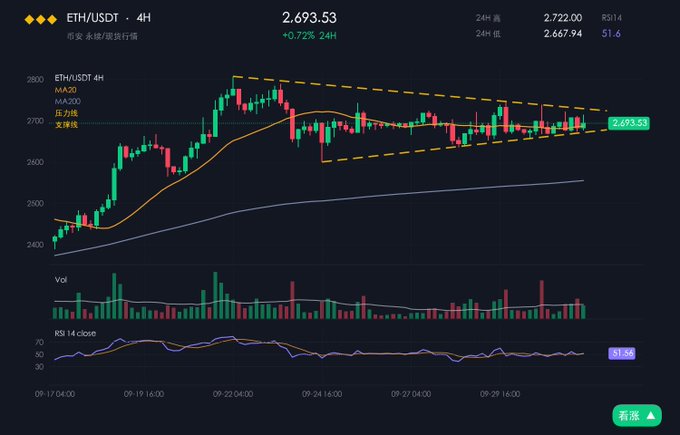The height and width of the screenshot is (435, 680).
Task: Click the current price 2,693.53 in header
Action: click(309, 18)
